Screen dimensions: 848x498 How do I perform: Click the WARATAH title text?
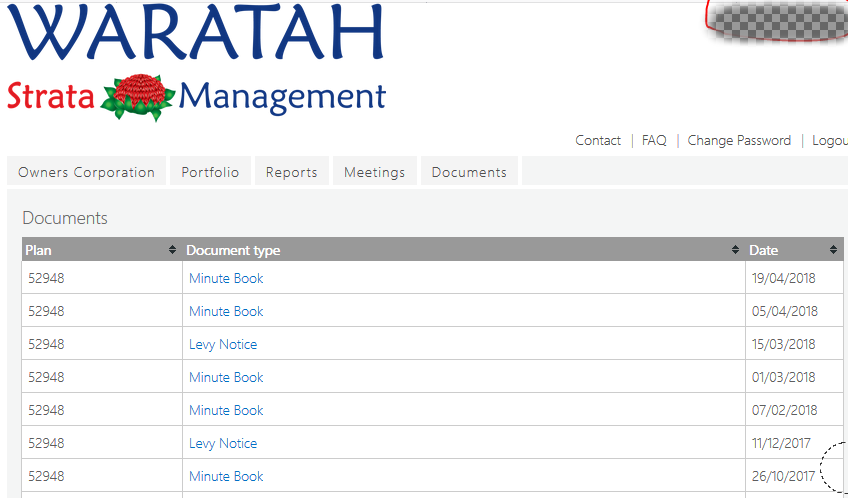pos(195,31)
